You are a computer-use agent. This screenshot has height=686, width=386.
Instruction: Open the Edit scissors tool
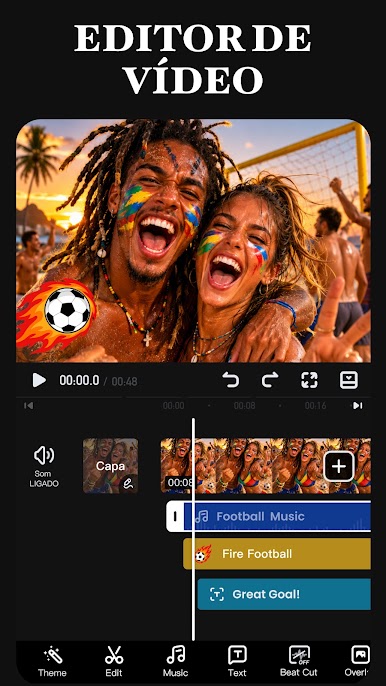click(x=114, y=661)
